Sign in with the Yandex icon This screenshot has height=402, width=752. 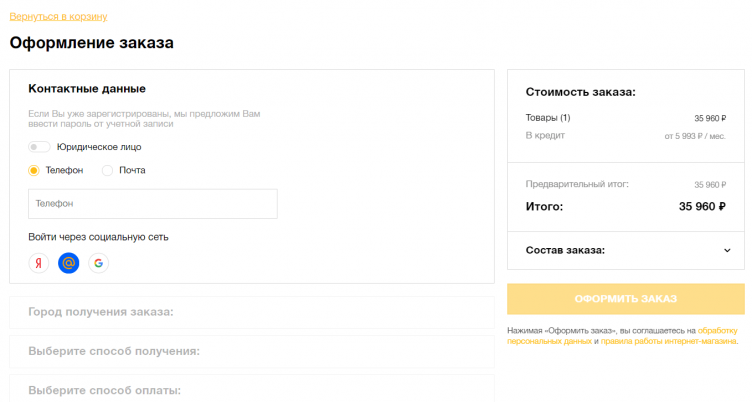tap(39, 263)
